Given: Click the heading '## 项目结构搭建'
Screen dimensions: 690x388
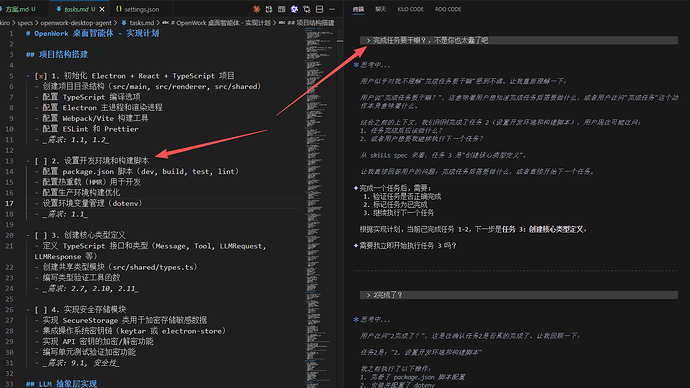Looking at the screenshot, I should click(x=57, y=55).
